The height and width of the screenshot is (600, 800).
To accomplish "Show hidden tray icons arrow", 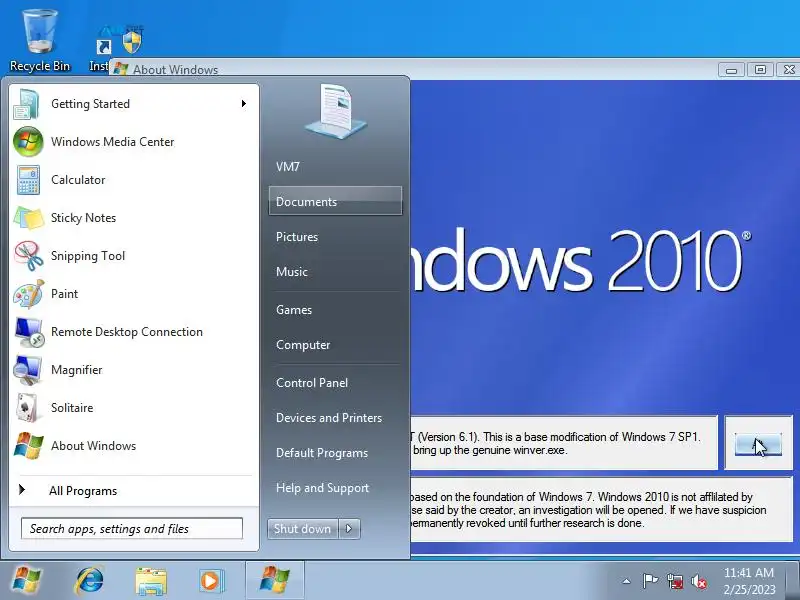I will (x=627, y=581).
